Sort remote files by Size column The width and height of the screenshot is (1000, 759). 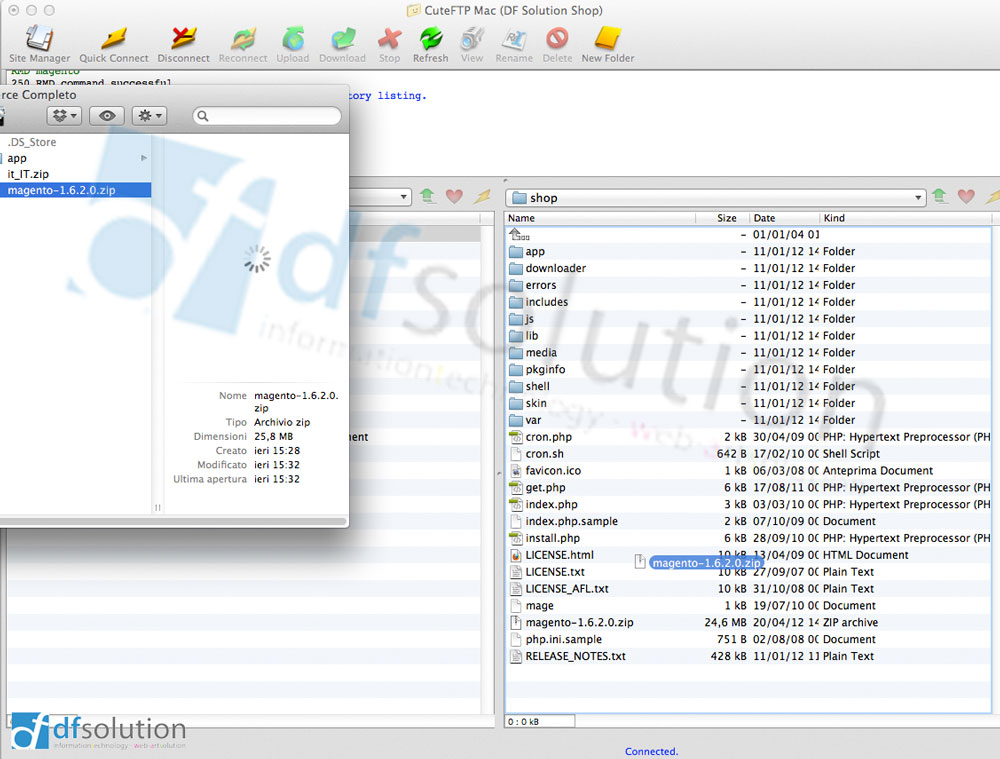(x=722, y=218)
